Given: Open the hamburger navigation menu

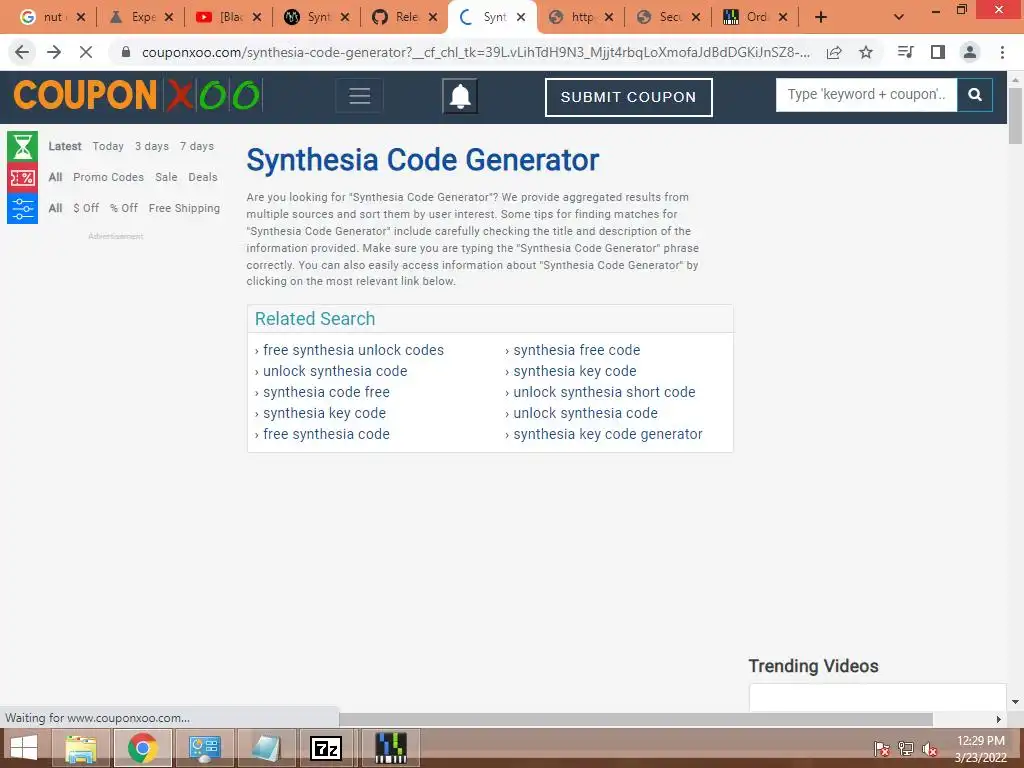Looking at the screenshot, I should [359, 96].
